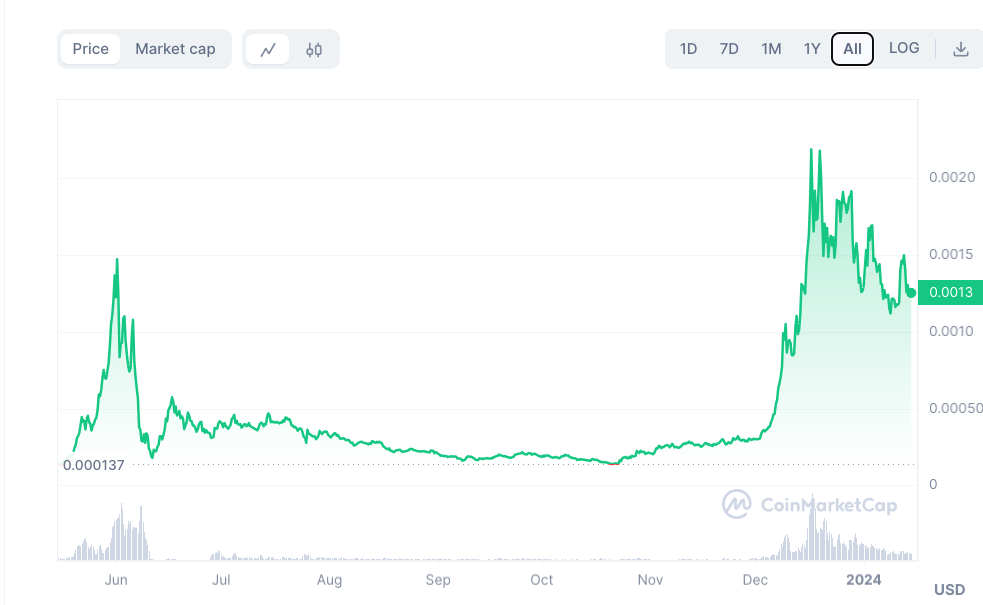The height and width of the screenshot is (605, 983).
Task: Click the 0.0013 current price label
Action: (x=950, y=293)
